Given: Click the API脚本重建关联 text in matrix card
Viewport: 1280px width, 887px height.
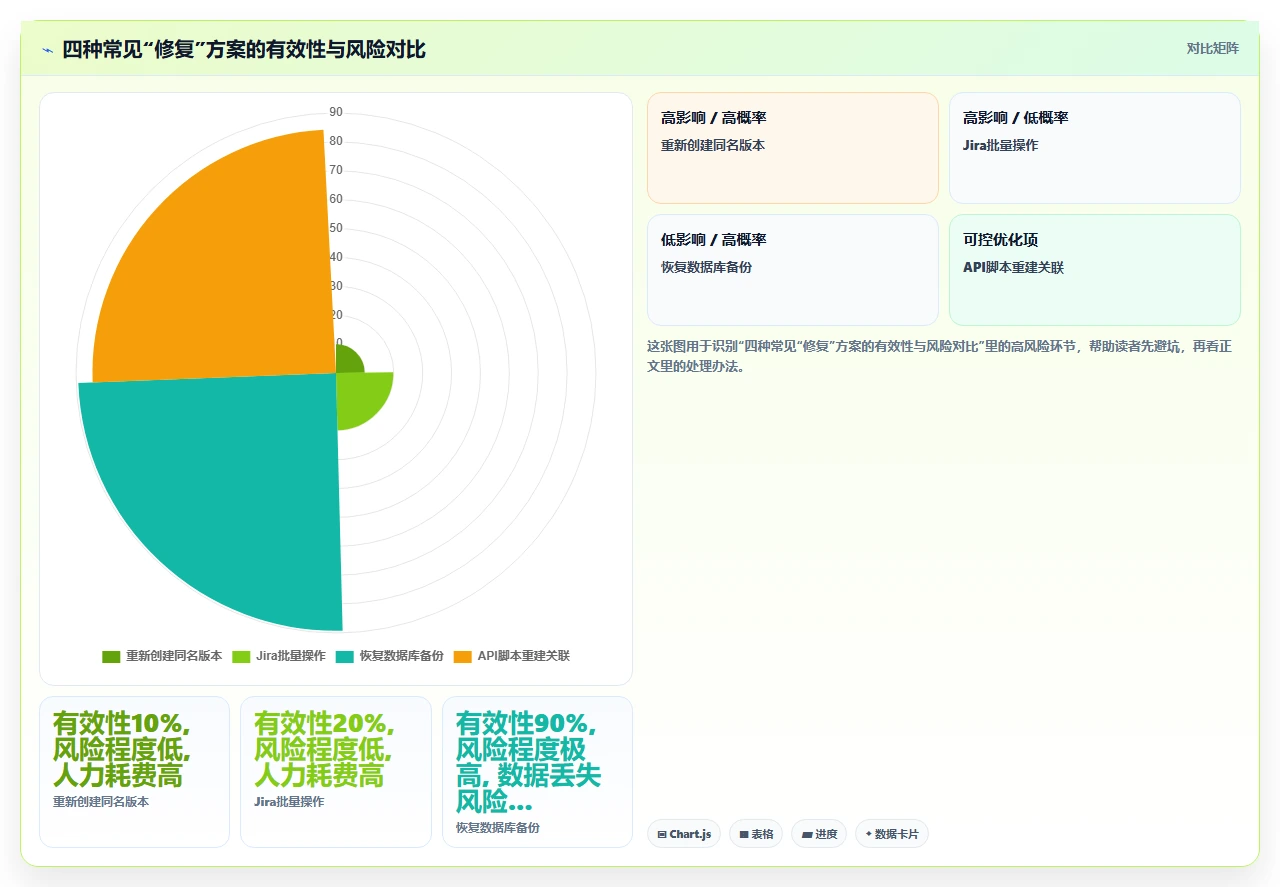Looking at the screenshot, I should pyautogui.click(x=1013, y=268).
